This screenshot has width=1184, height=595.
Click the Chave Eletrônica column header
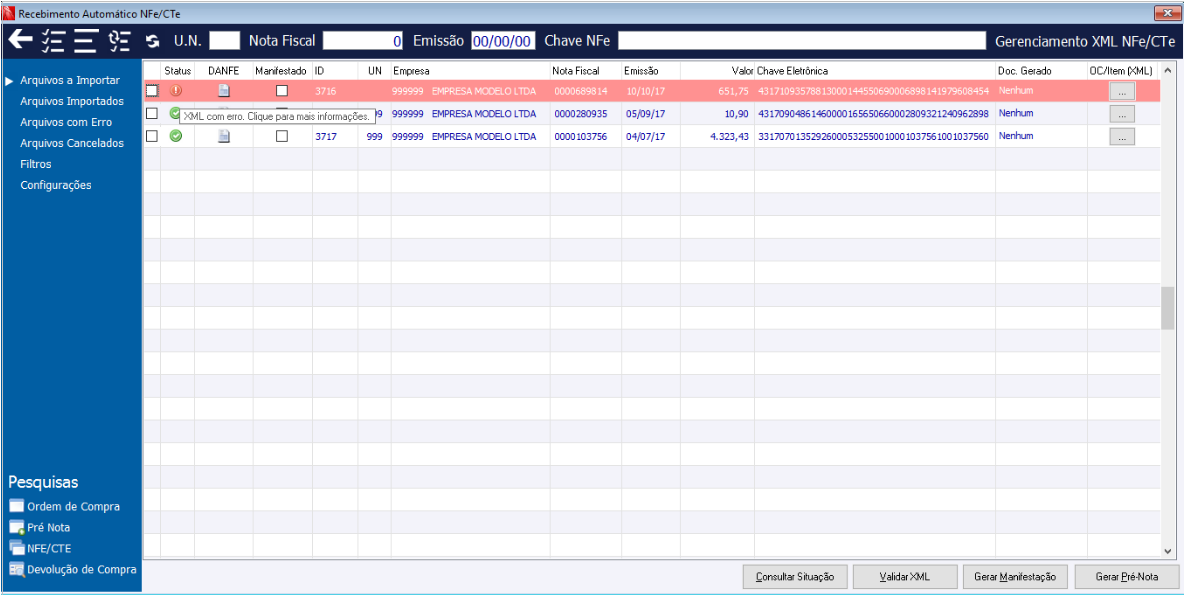tap(875, 70)
